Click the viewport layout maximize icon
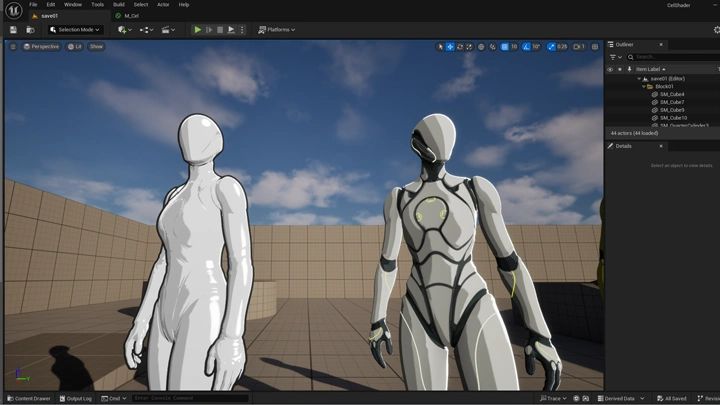The height and width of the screenshot is (405, 720). pyautogui.click(x=595, y=47)
